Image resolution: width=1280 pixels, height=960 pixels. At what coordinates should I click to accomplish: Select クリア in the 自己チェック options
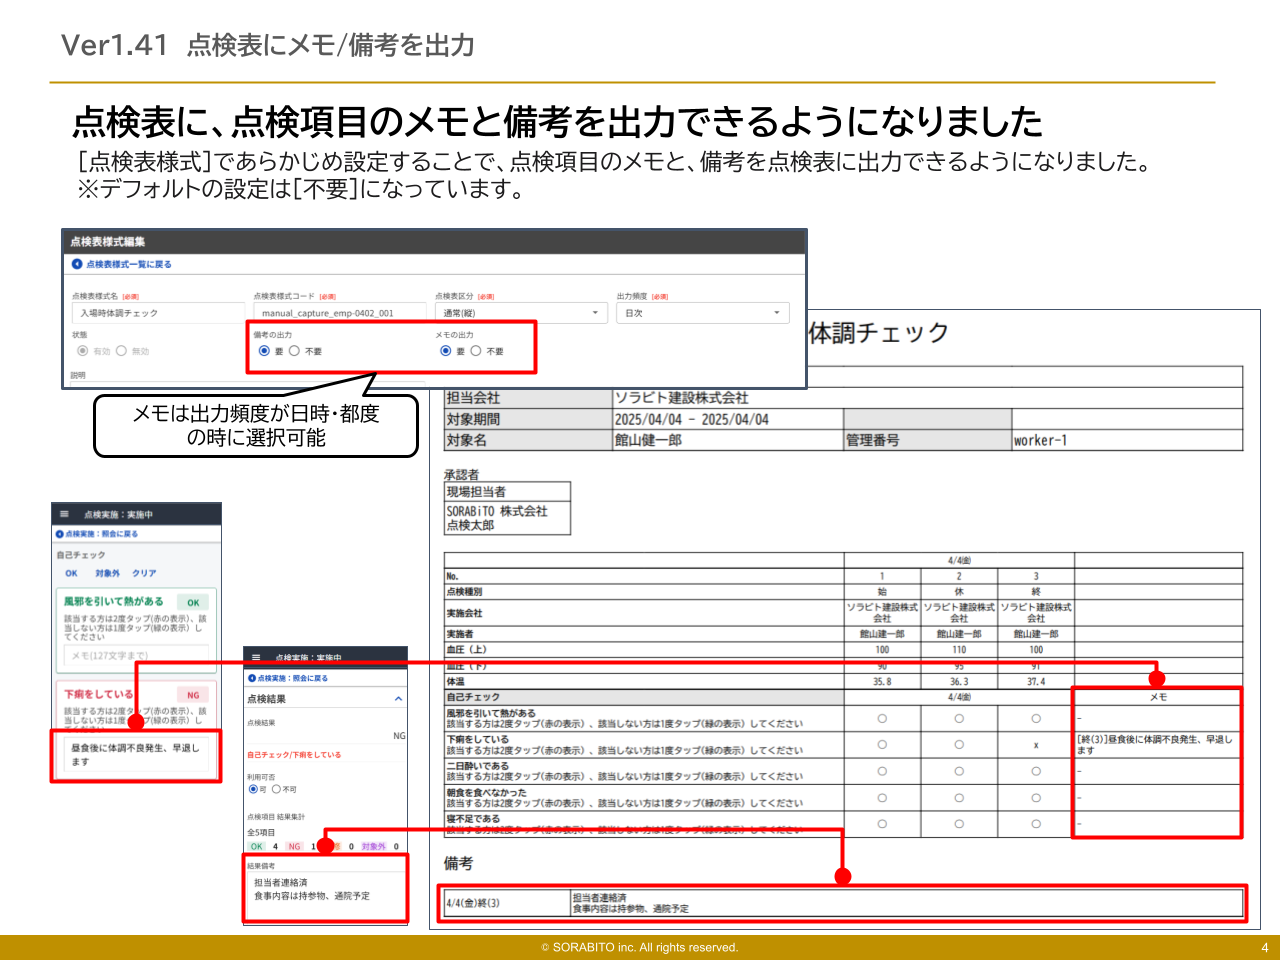[x=144, y=573]
